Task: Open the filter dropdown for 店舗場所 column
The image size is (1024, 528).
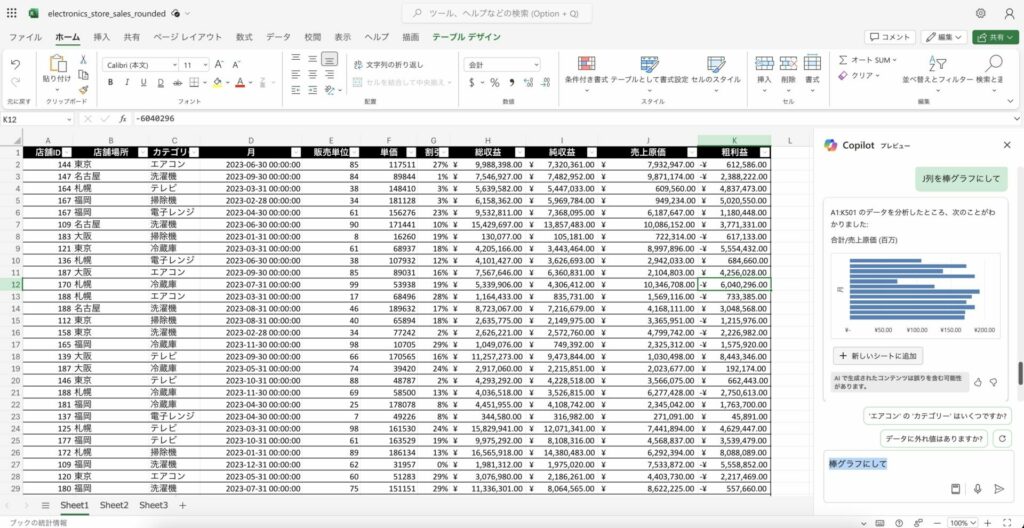Action: (142, 152)
